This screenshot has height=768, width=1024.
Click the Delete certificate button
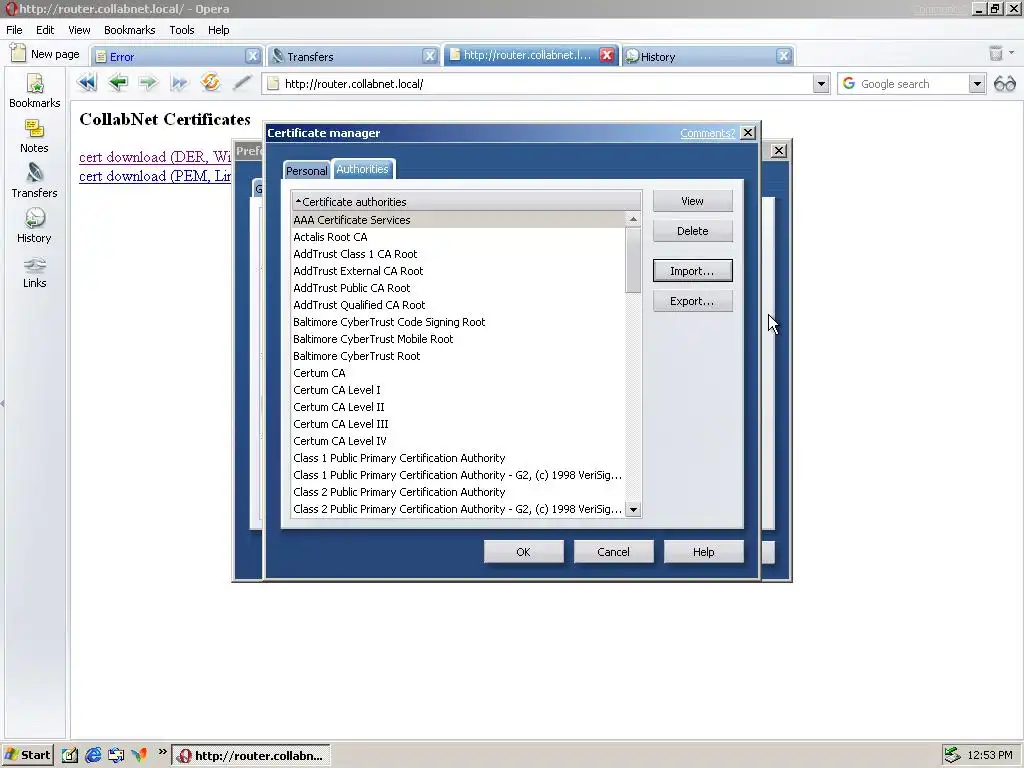[x=692, y=231]
